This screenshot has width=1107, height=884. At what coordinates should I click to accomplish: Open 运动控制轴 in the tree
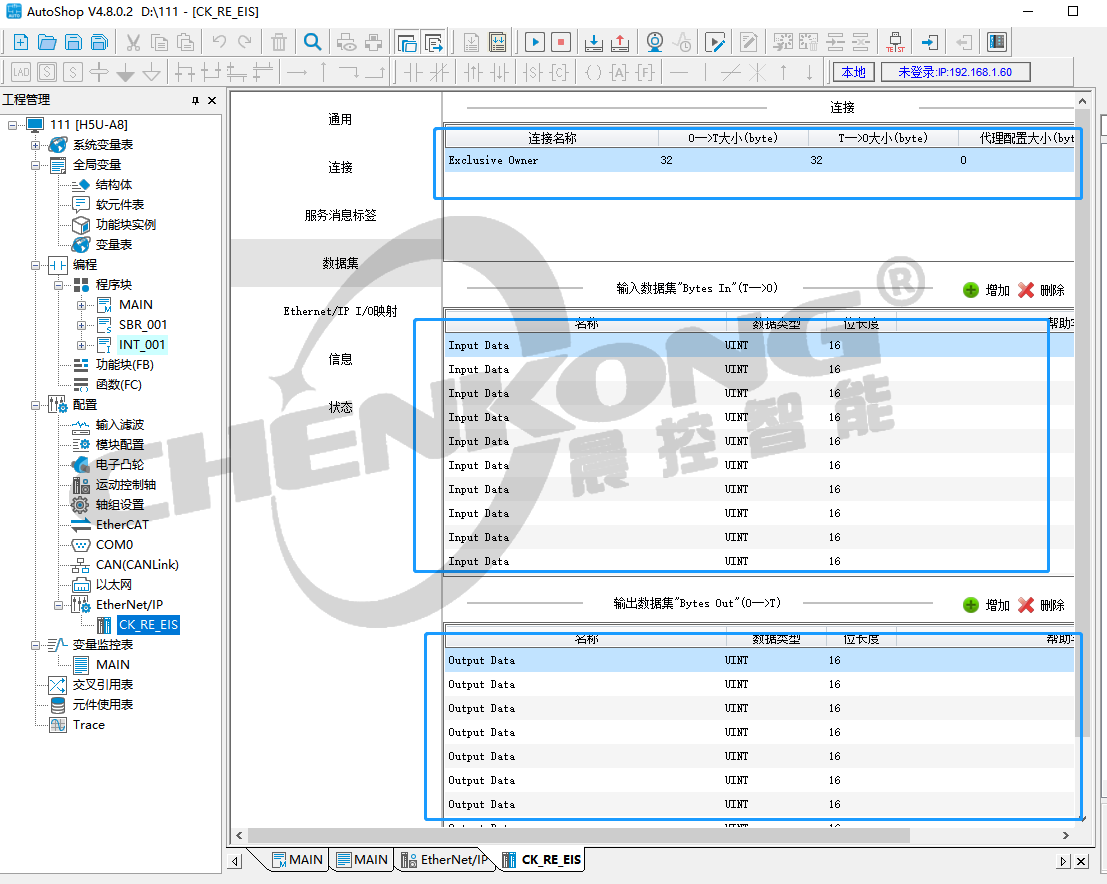[126, 484]
